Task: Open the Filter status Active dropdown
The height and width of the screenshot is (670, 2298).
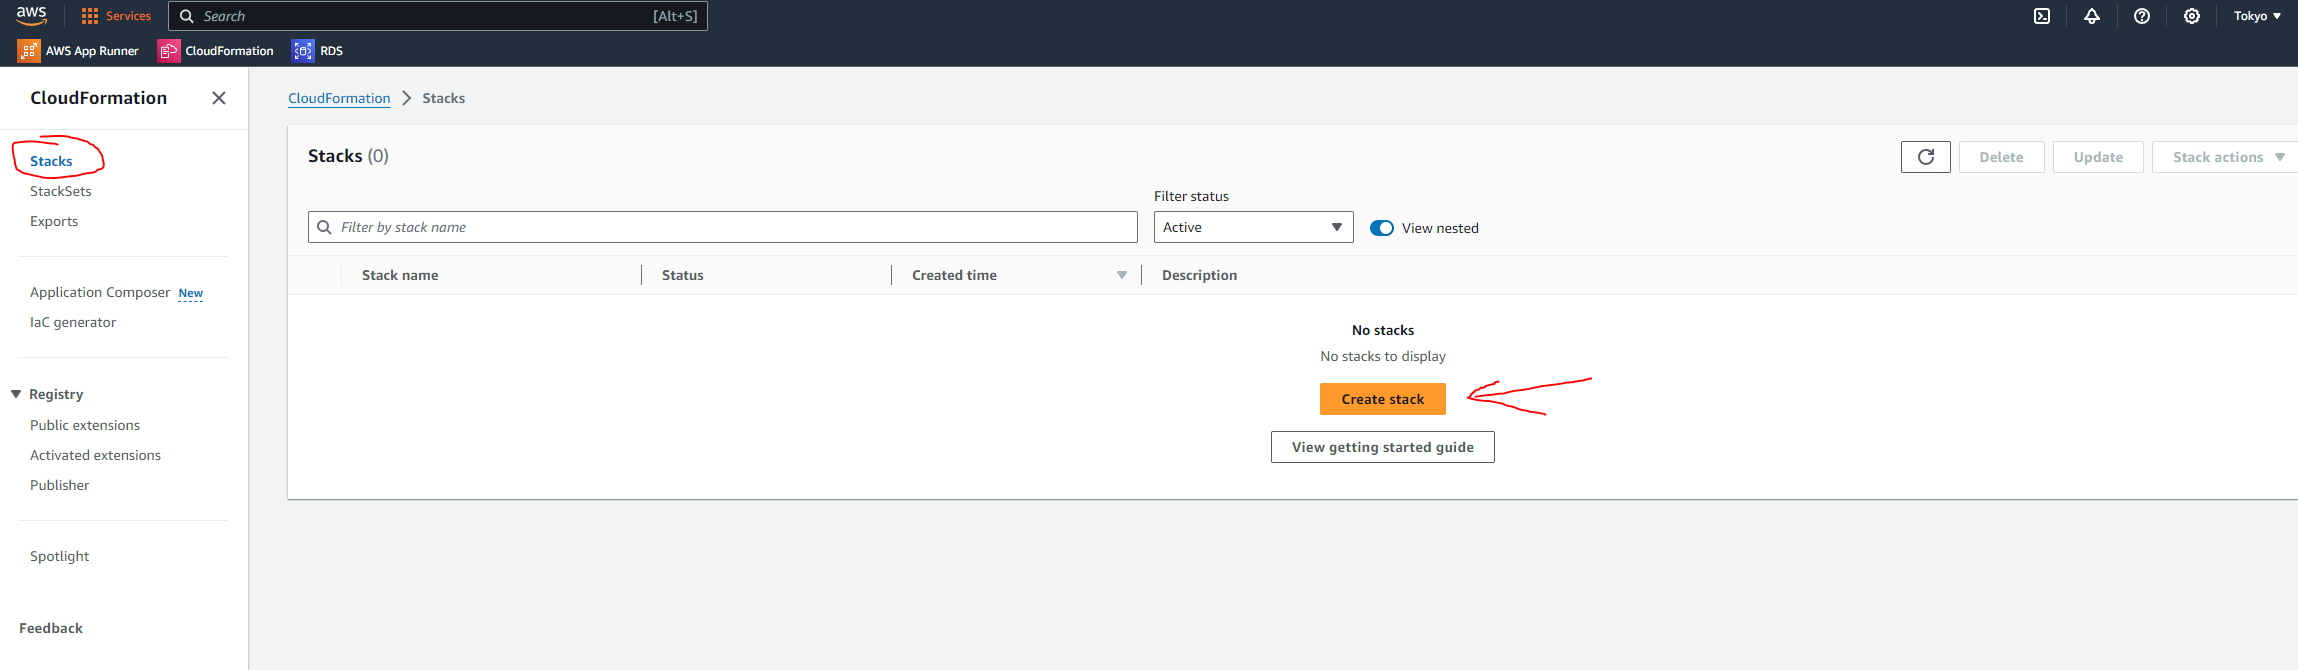Action: pos(1254,227)
